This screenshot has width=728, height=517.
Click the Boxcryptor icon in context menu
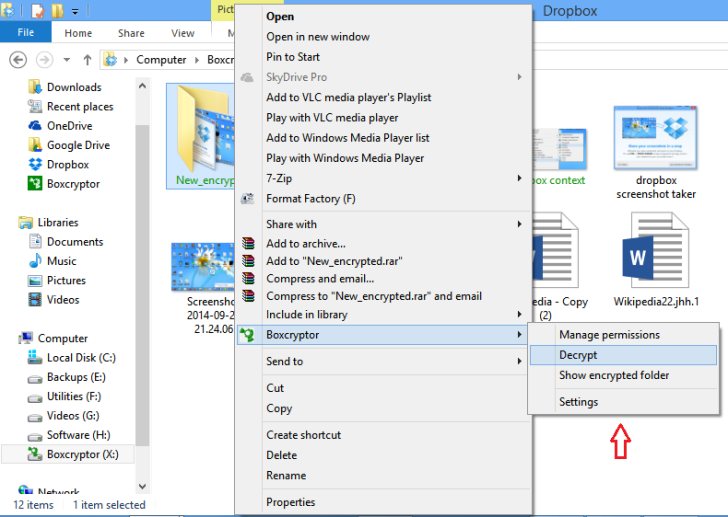(248, 335)
